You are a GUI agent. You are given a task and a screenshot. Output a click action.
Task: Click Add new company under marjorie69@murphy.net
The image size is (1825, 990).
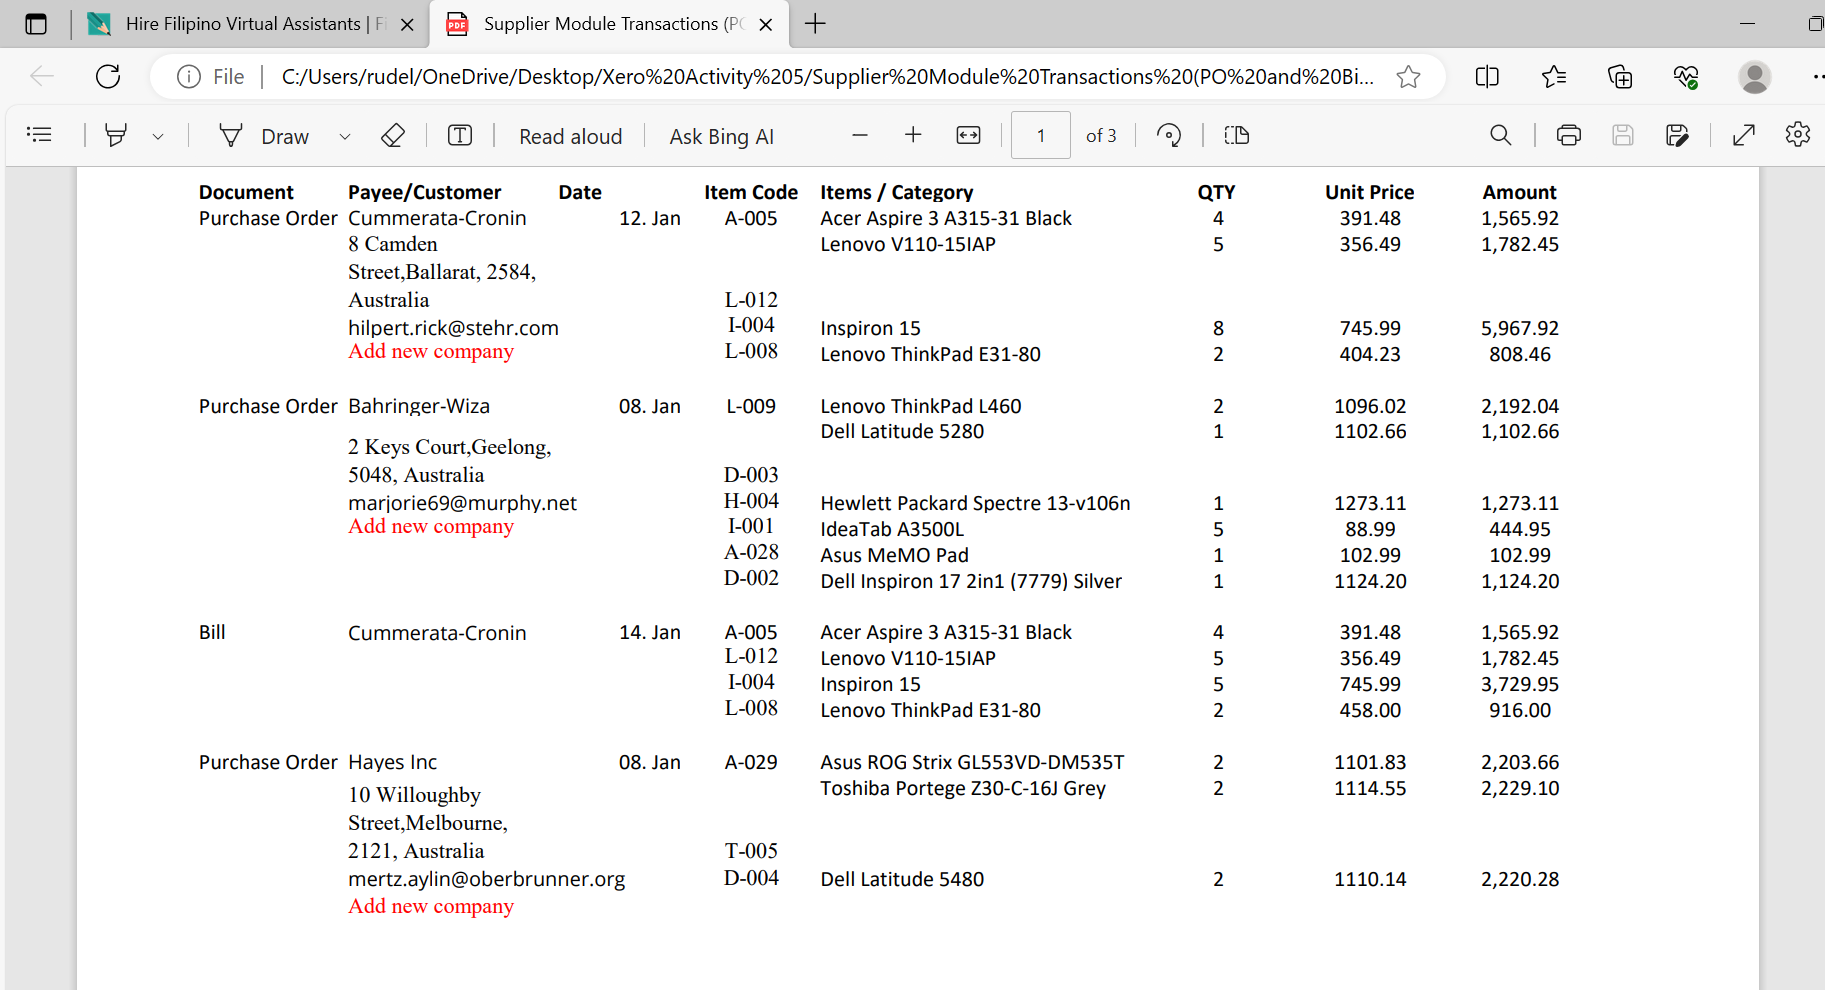431,526
